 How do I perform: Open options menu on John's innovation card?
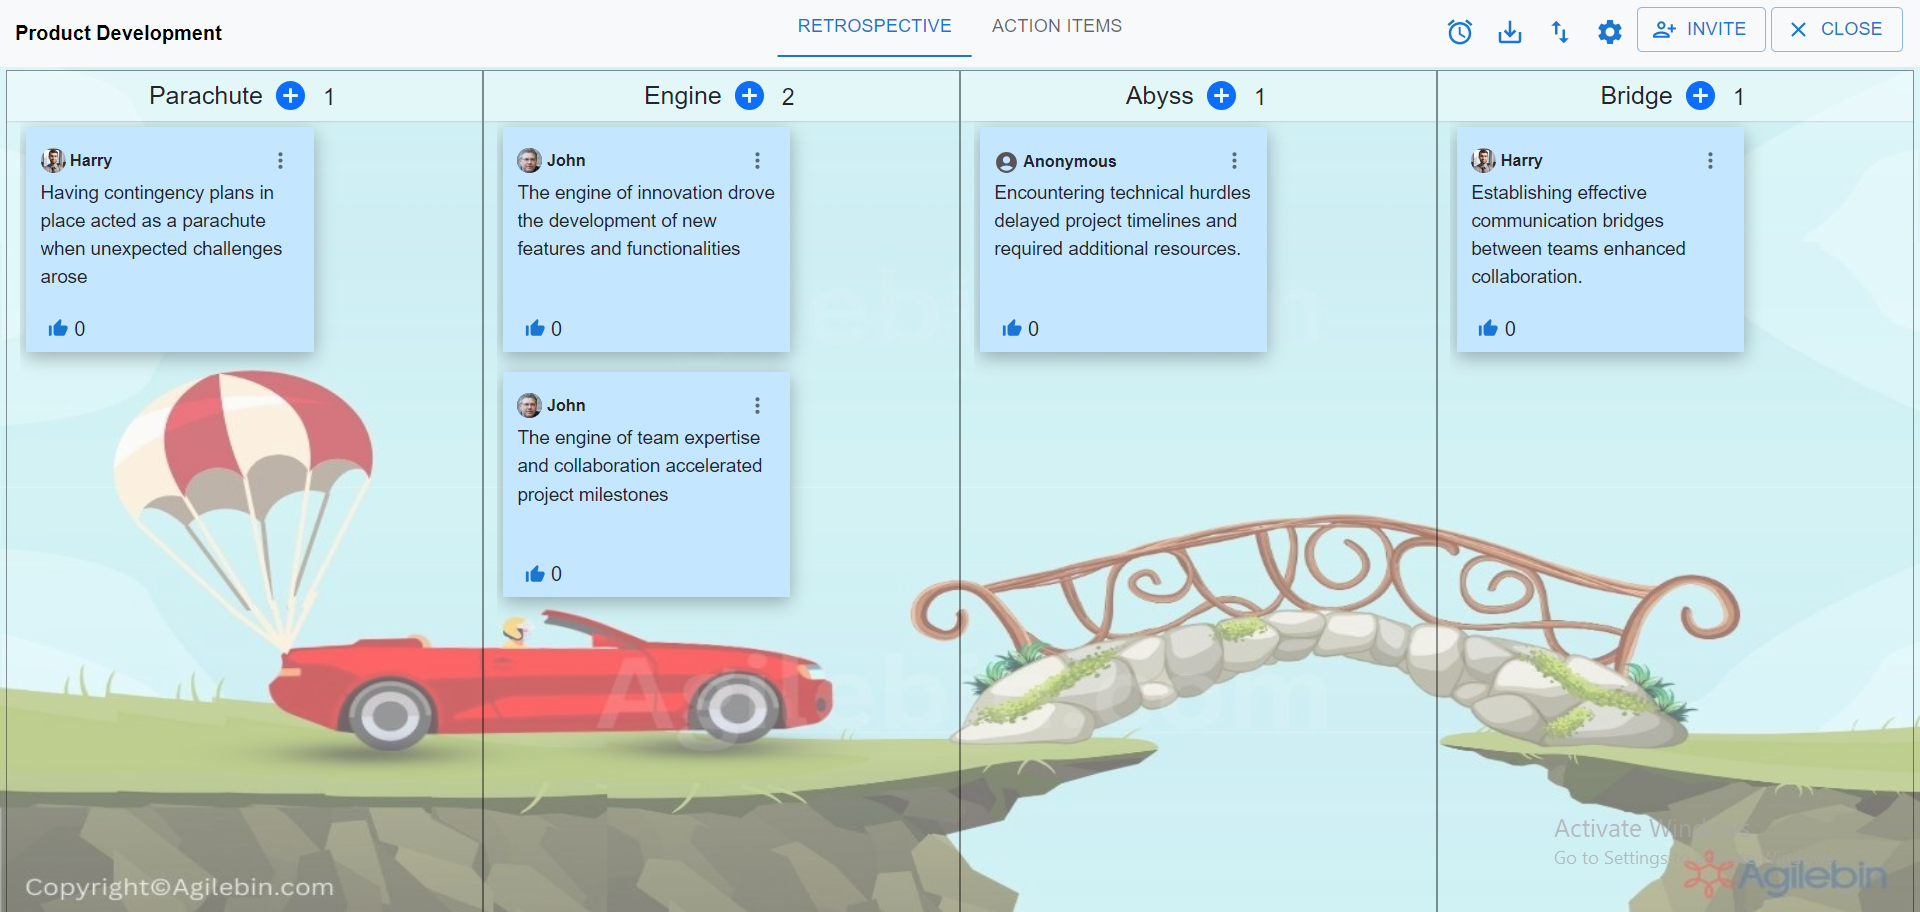757,160
